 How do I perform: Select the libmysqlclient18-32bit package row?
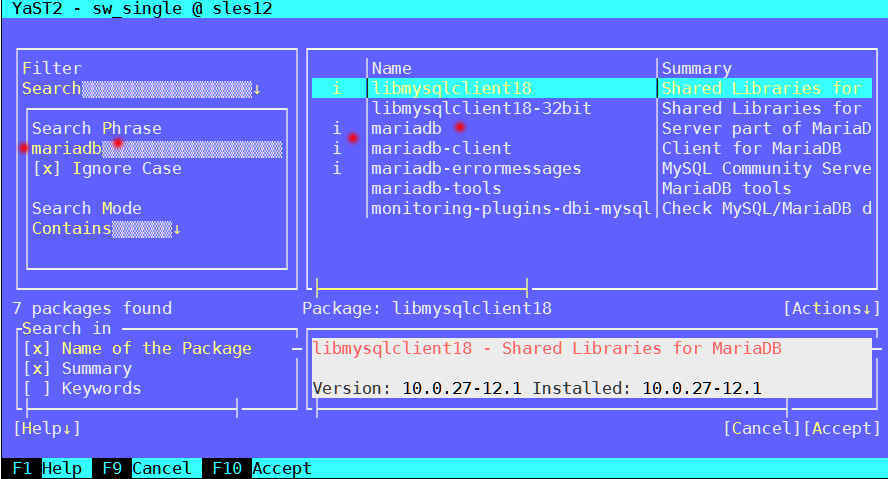click(x=592, y=108)
